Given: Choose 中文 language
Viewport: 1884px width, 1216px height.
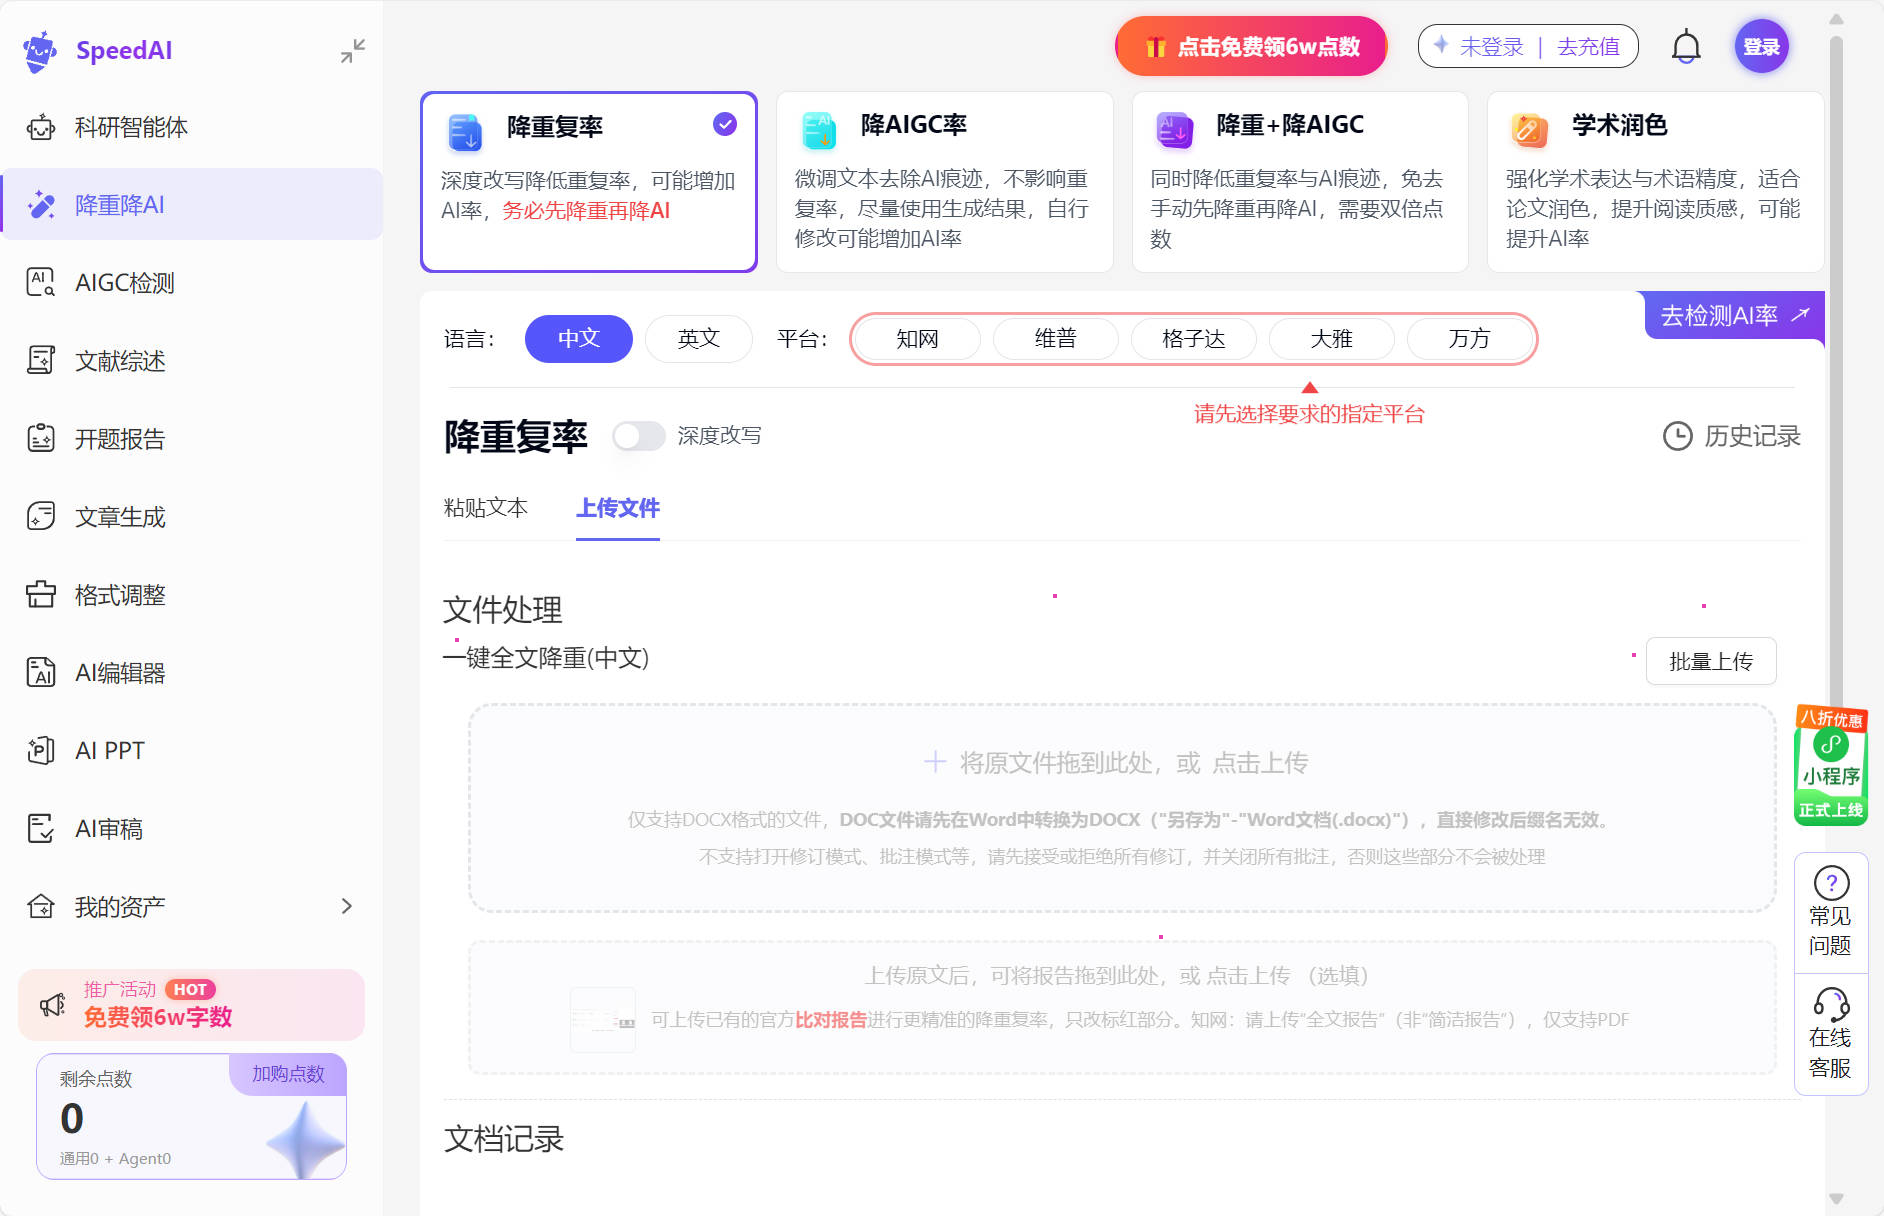Looking at the screenshot, I should (x=579, y=339).
